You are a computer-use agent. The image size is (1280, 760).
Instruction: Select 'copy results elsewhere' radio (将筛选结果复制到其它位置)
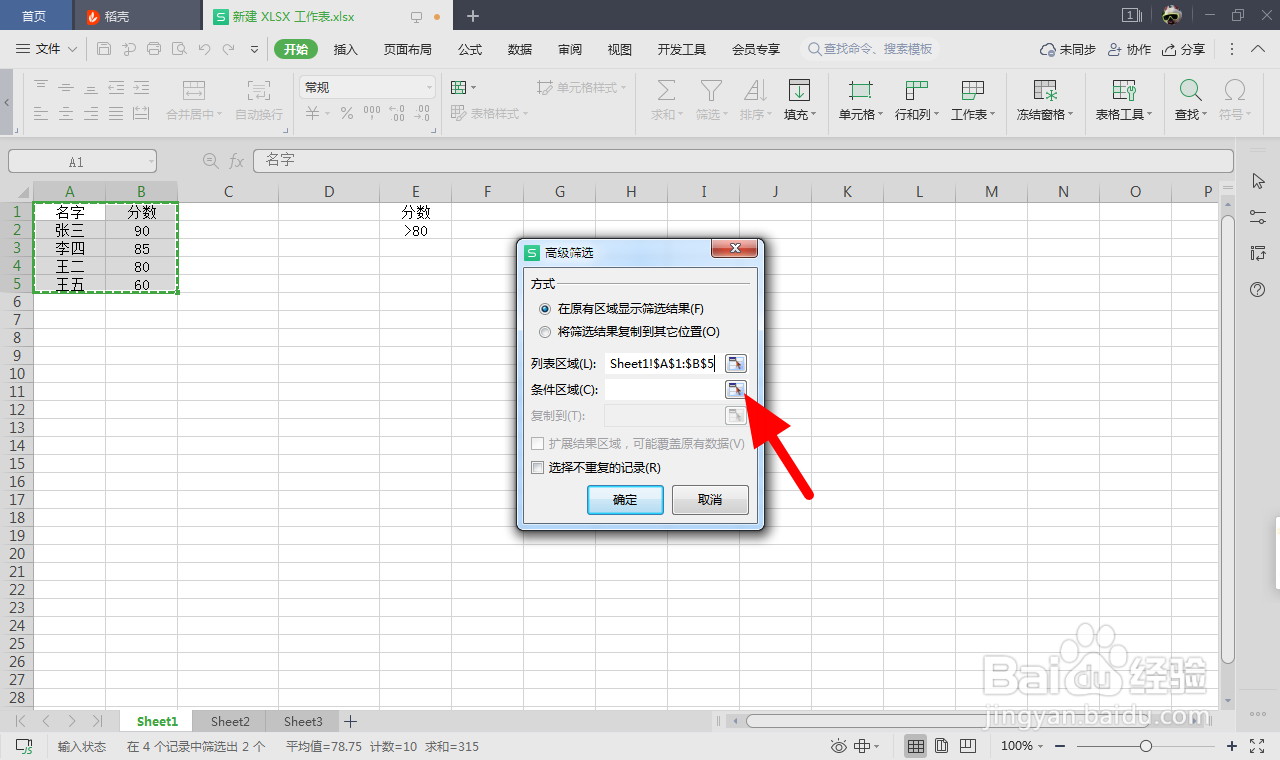544,332
